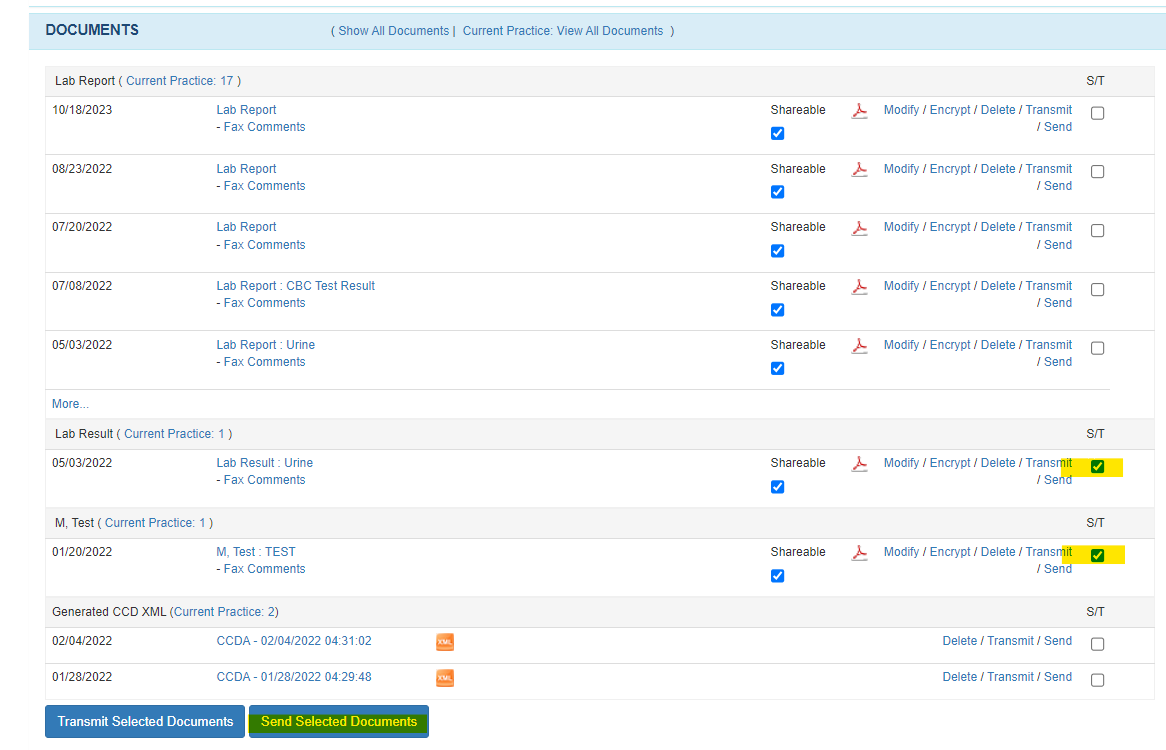Click Transmit Selected Documents button
1166x750 pixels.
click(145, 722)
